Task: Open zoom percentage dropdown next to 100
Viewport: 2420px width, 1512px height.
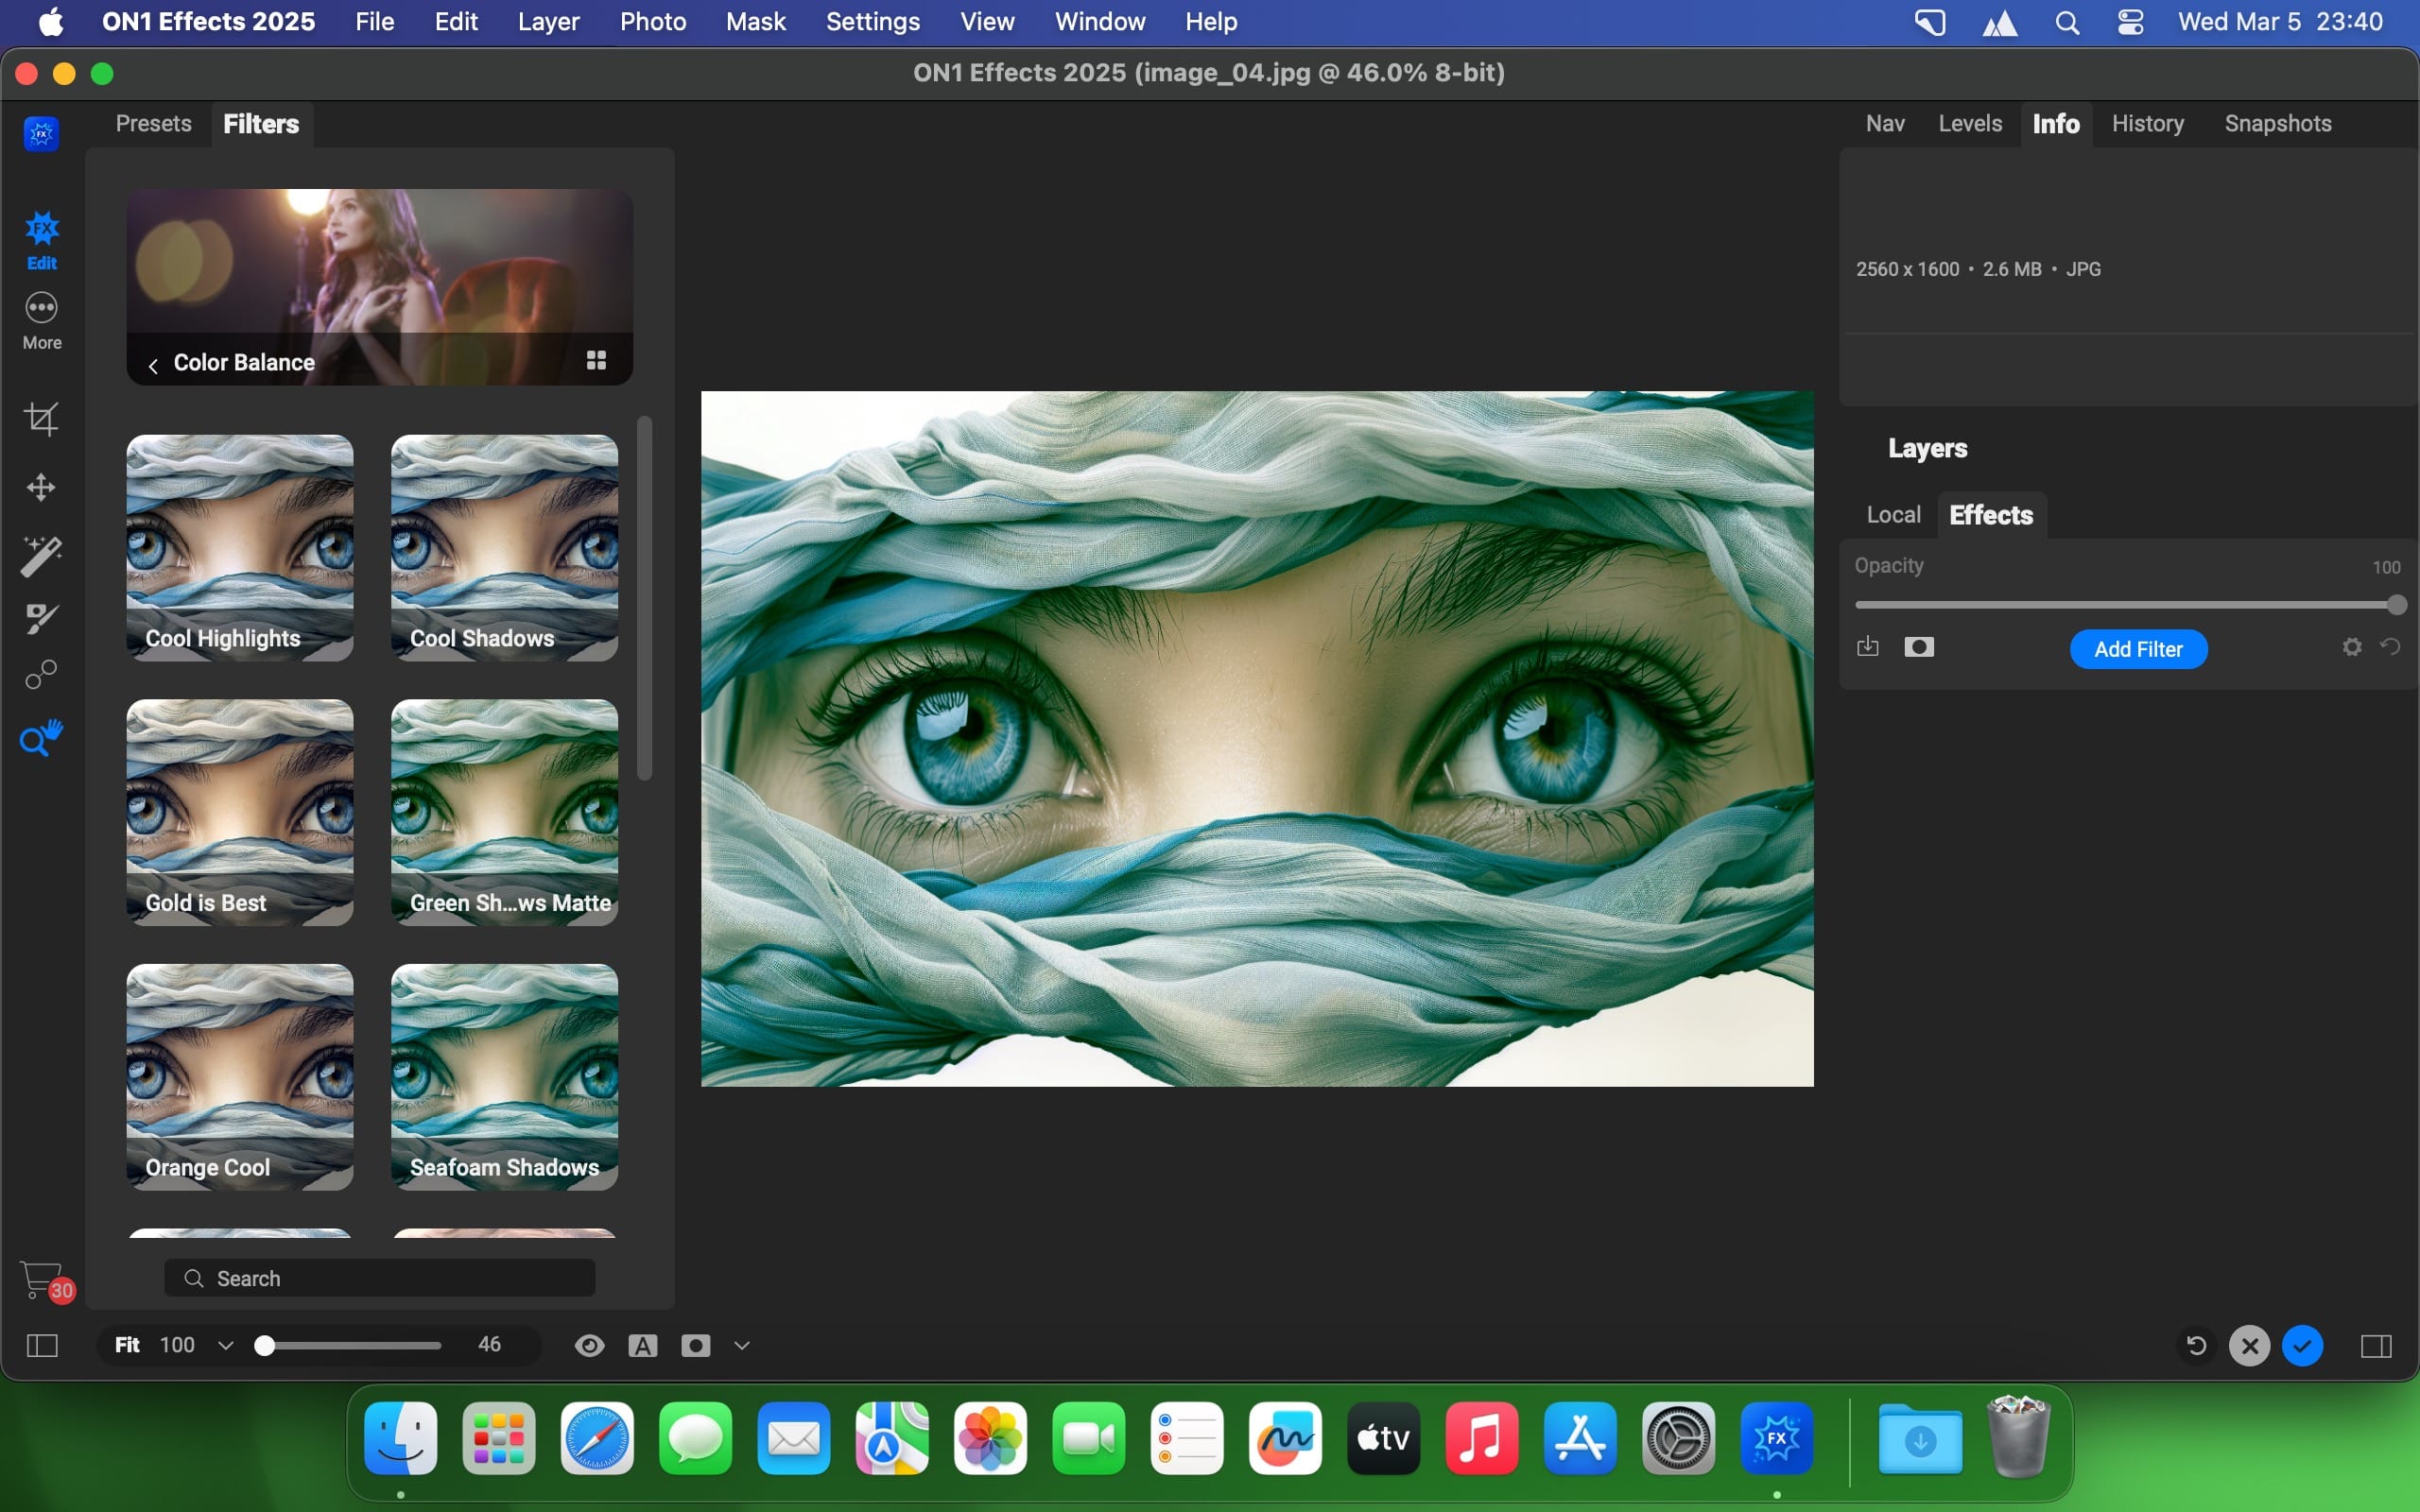Action: point(226,1345)
